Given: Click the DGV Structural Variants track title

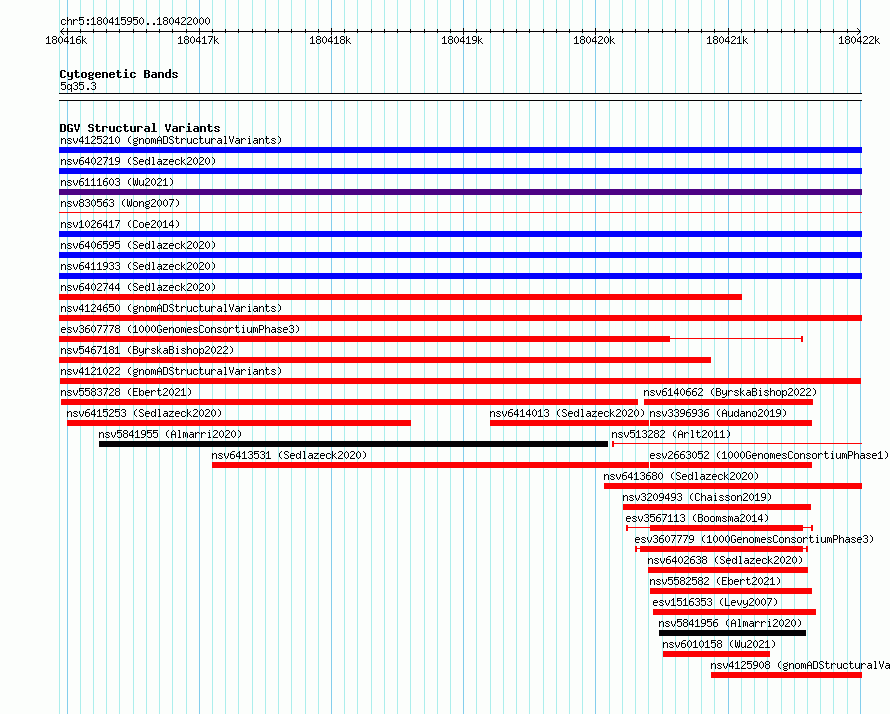Looking at the screenshot, I should point(140,128).
